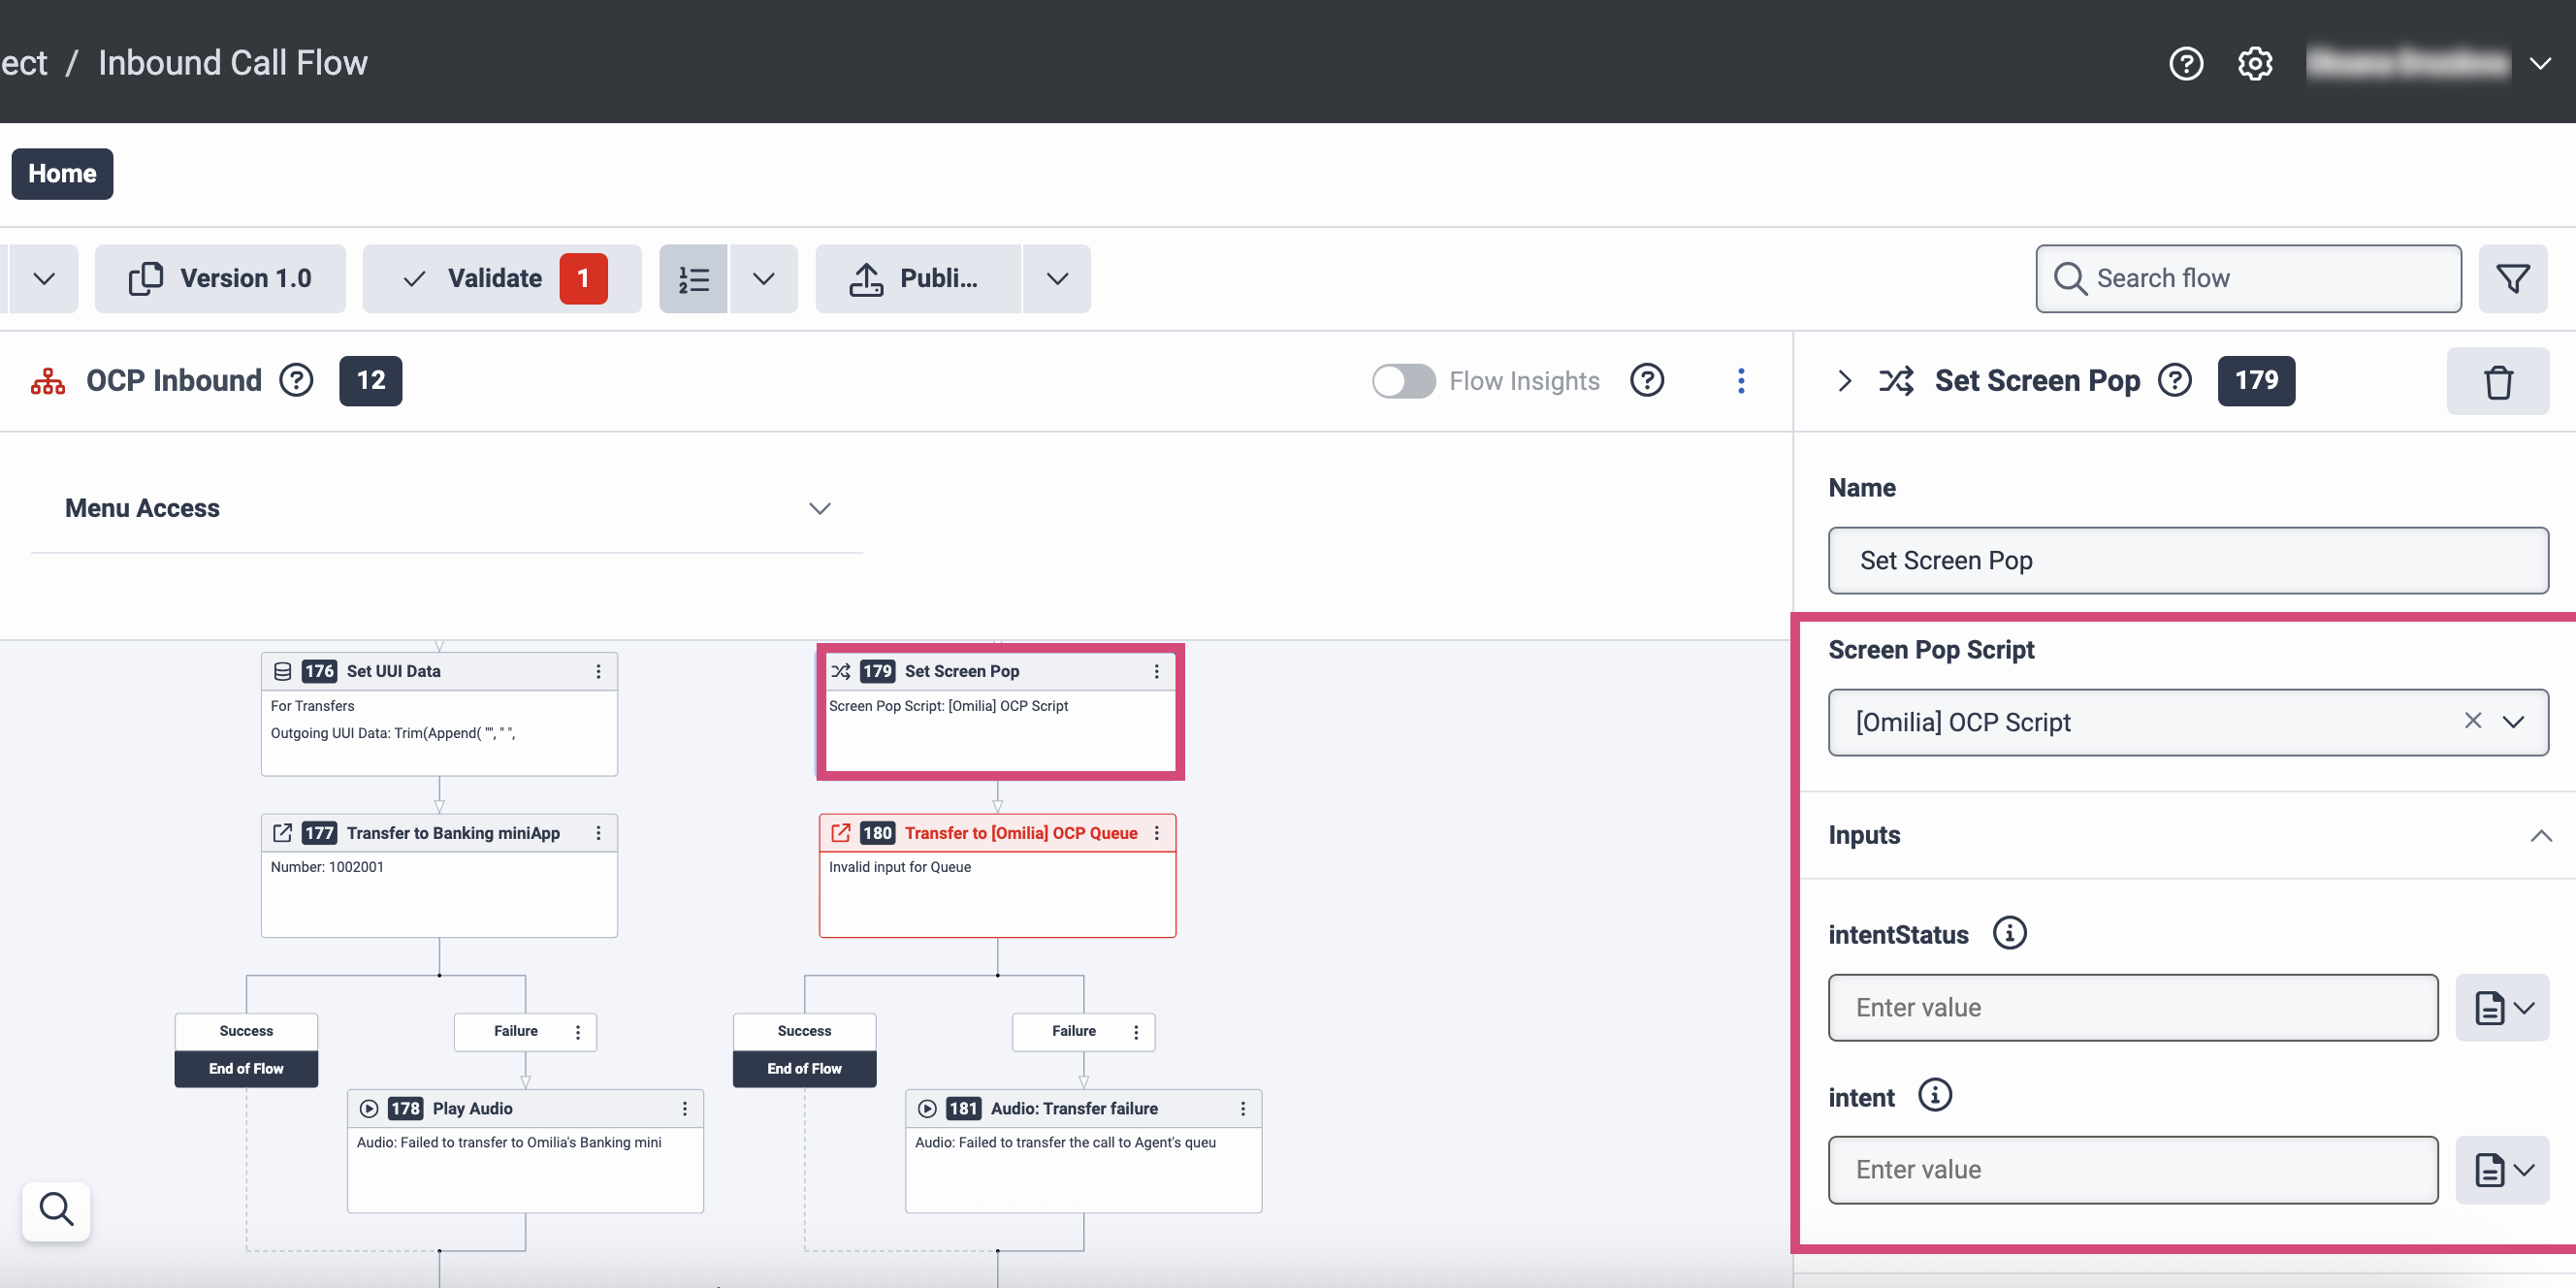Click the numbered list view icon
The width and height of the screenshot is (2576, 1288).
[x=693, y=279]
